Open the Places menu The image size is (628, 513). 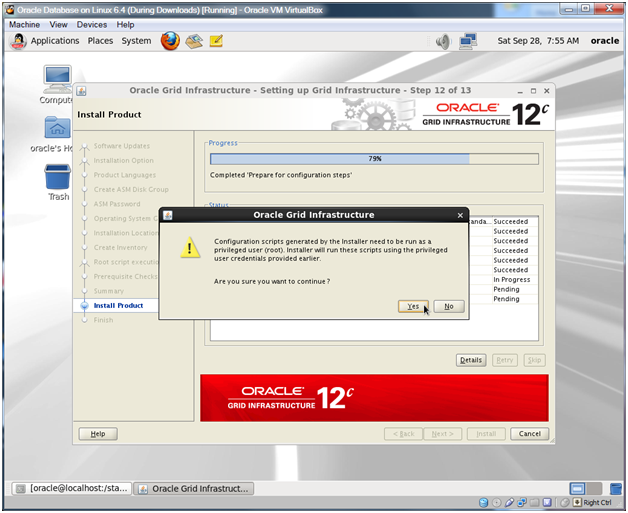click(x=100, y=41)
